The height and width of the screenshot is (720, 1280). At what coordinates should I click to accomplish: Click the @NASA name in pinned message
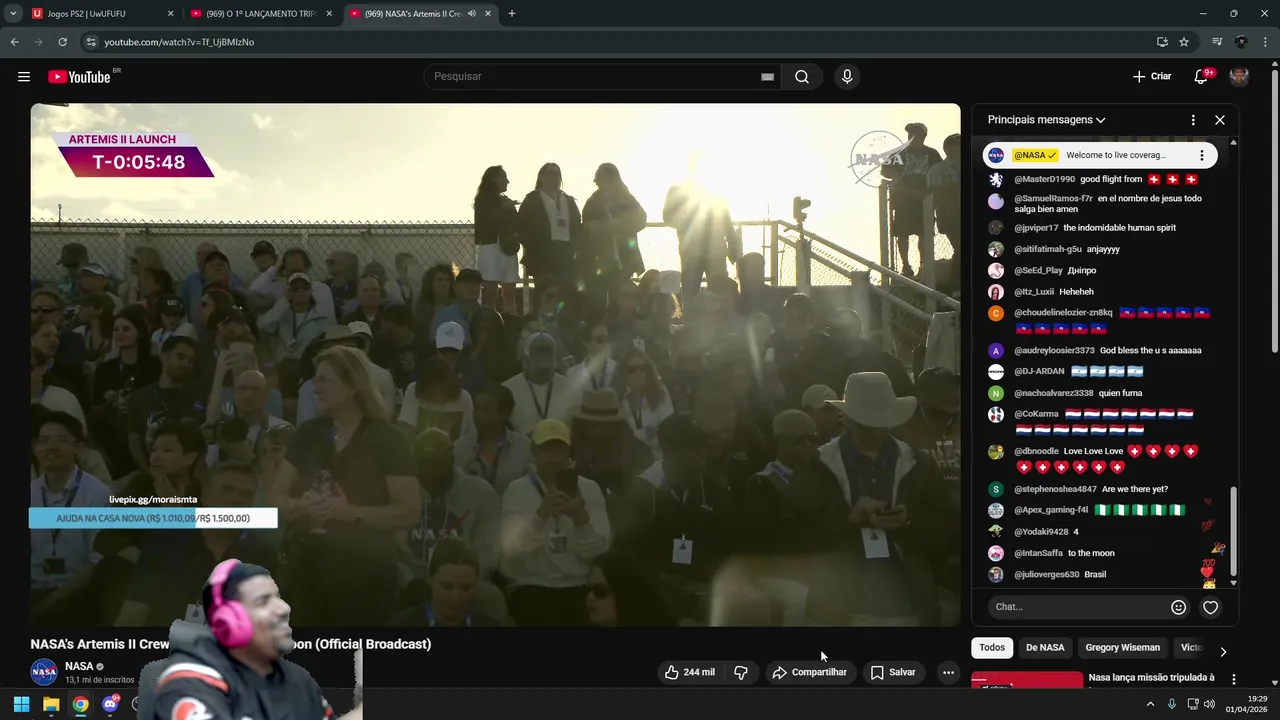1035,156
